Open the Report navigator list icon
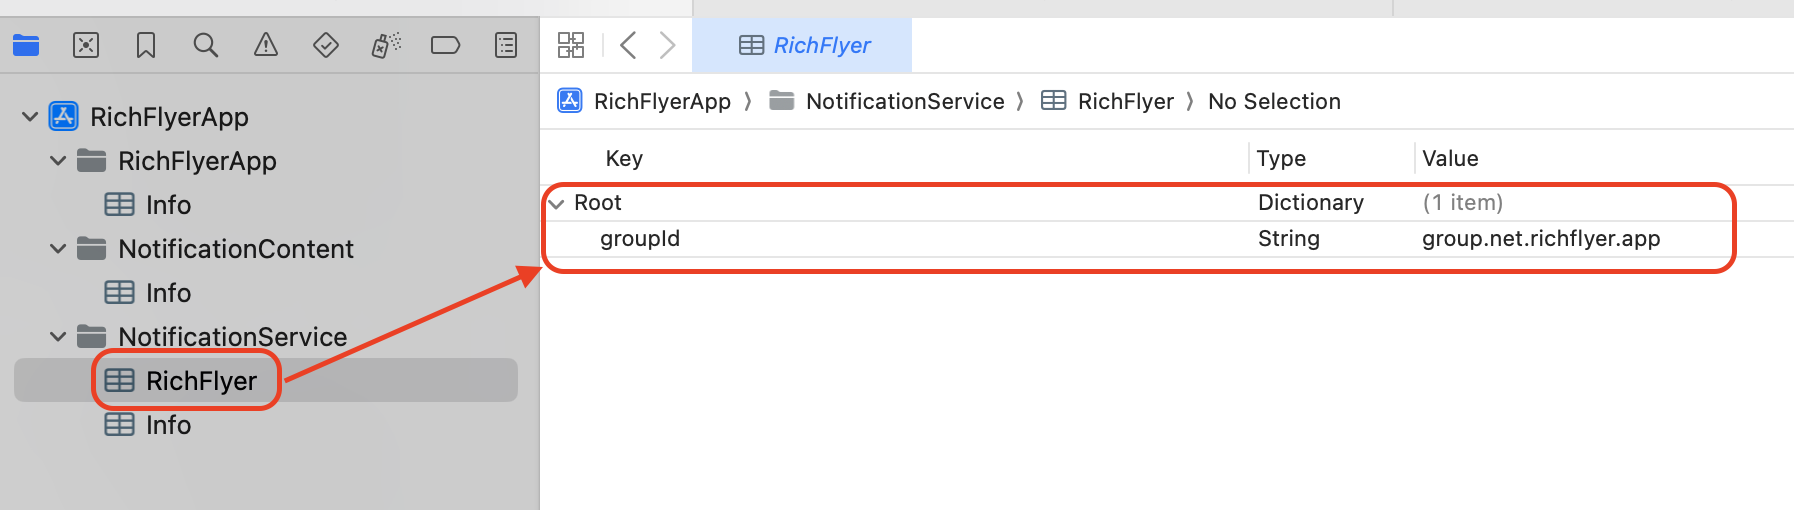 (x=506, y=45)
